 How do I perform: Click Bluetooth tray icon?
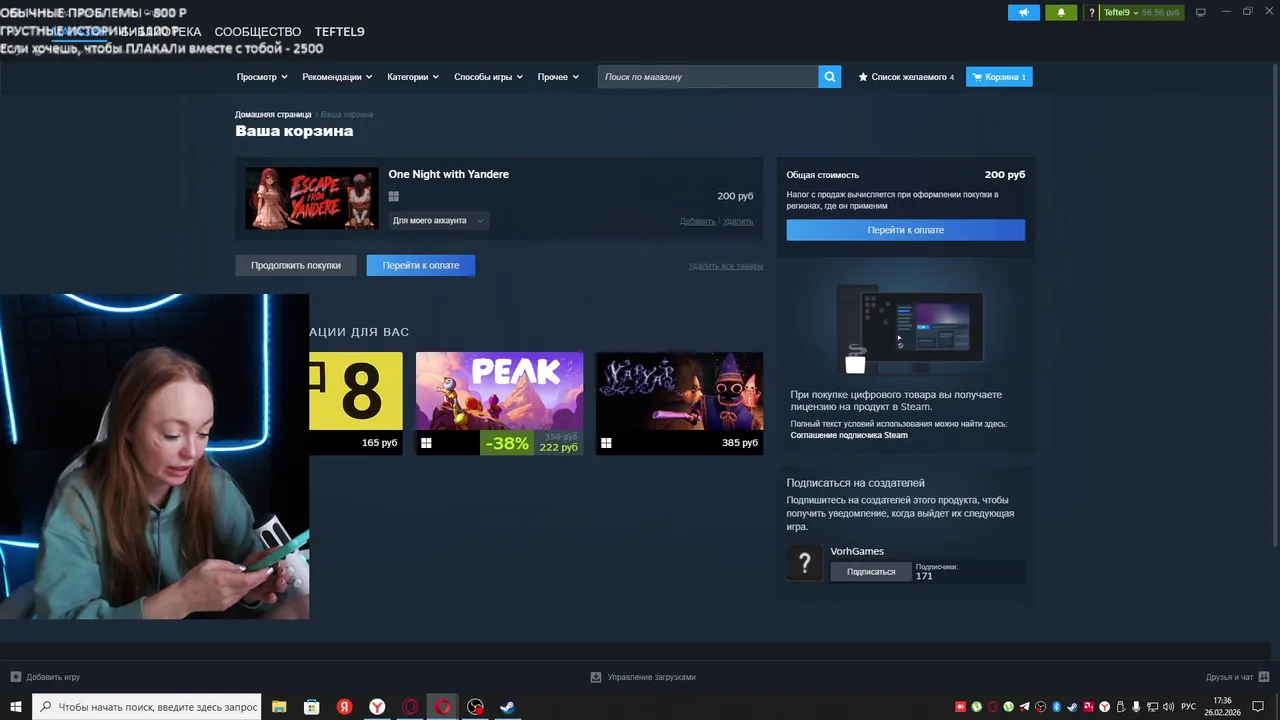click(x=1056, y=707)
